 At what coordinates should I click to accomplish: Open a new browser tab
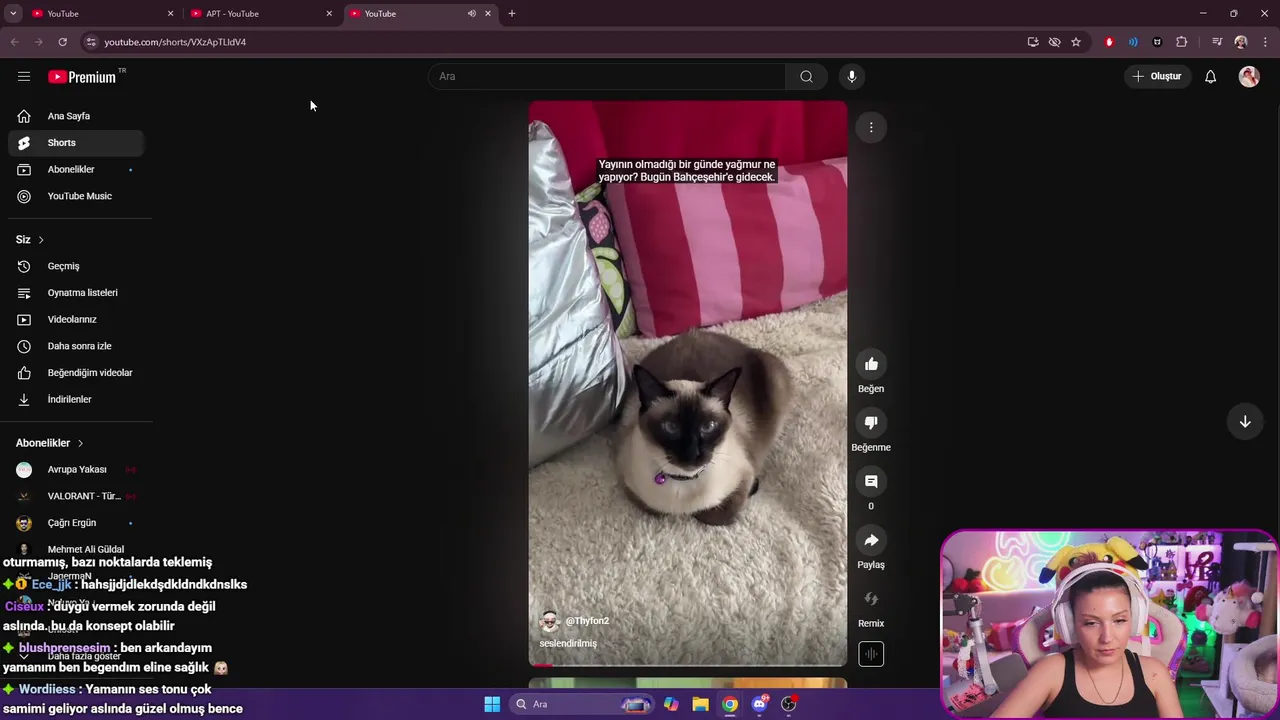point(512,13)
